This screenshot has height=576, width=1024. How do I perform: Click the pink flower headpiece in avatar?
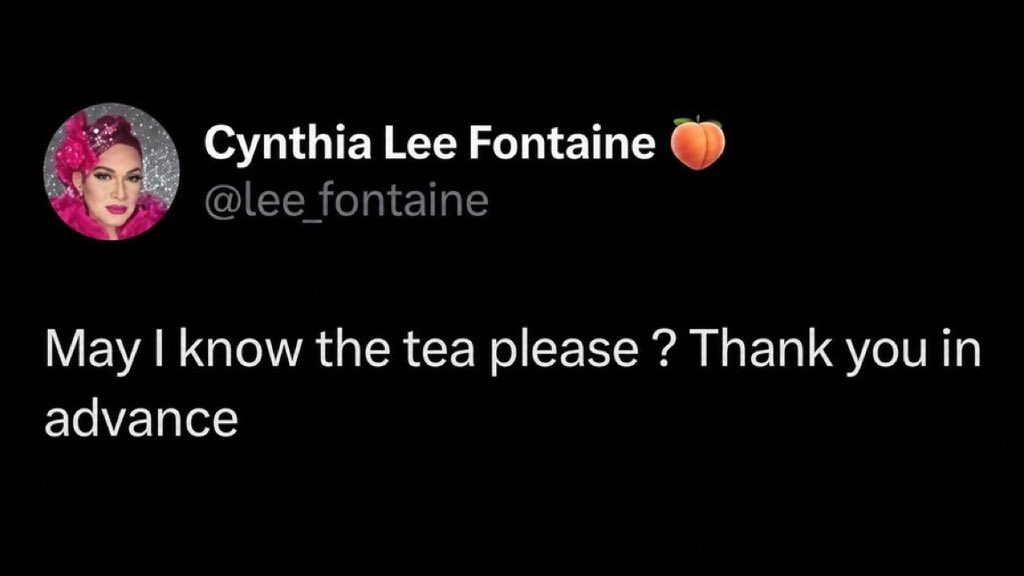(x=72, y=152)
